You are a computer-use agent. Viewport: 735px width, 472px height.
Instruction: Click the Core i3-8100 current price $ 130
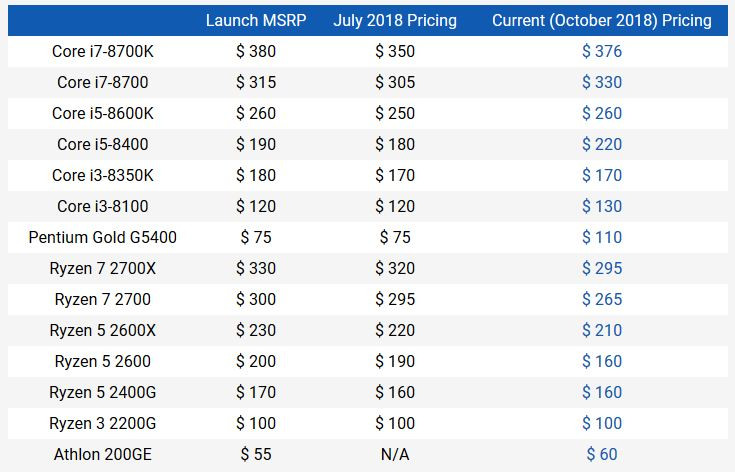tap(602, 206)
